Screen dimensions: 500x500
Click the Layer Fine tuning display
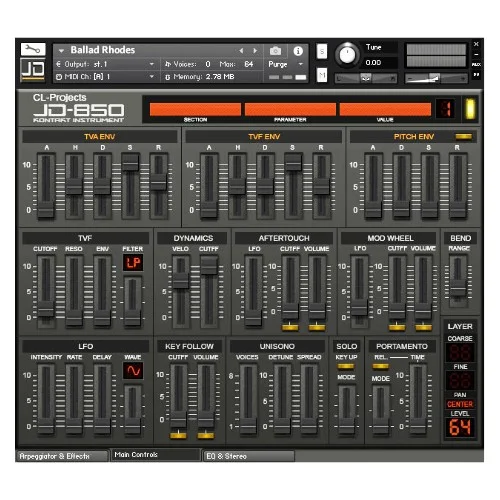pos(460,381)
